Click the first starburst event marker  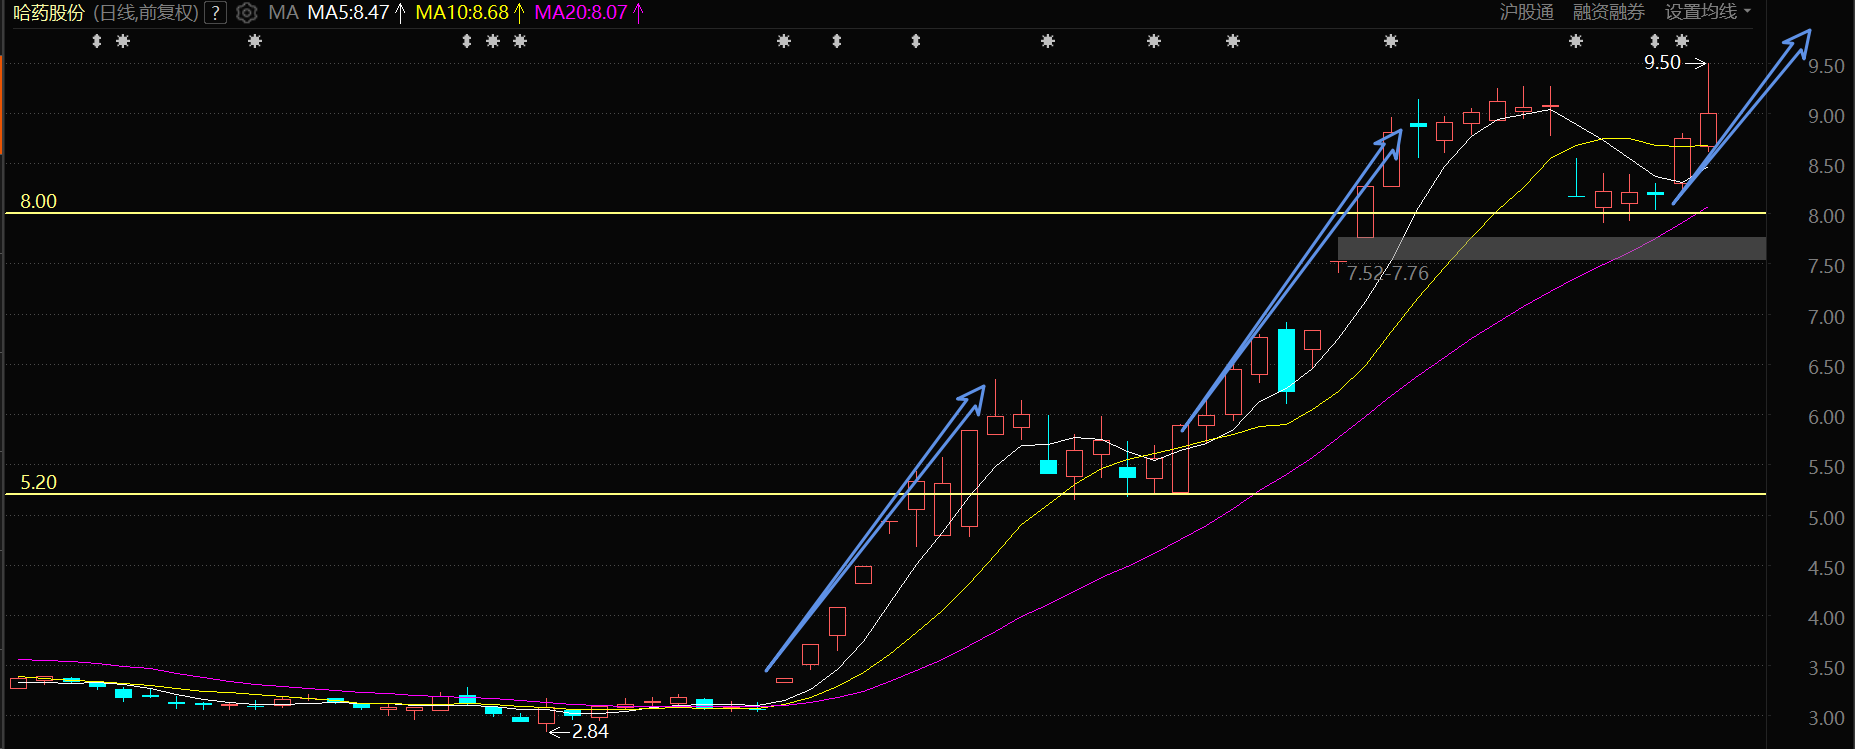tap(123, 41)
